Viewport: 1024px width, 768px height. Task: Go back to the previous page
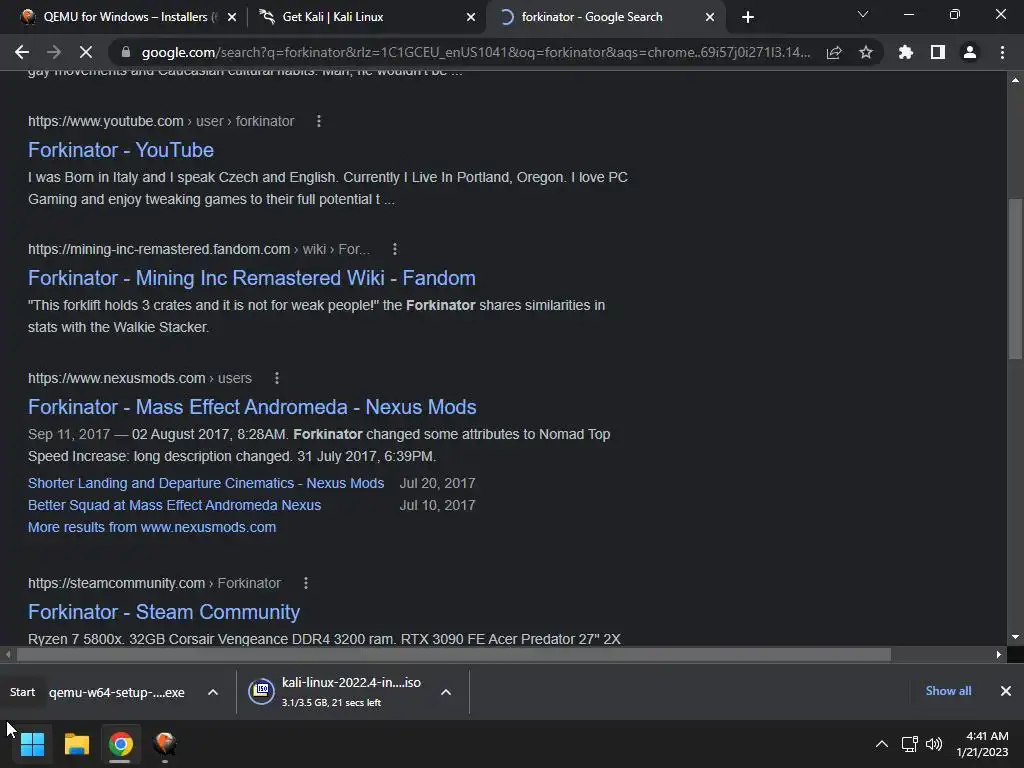point(22,52)
